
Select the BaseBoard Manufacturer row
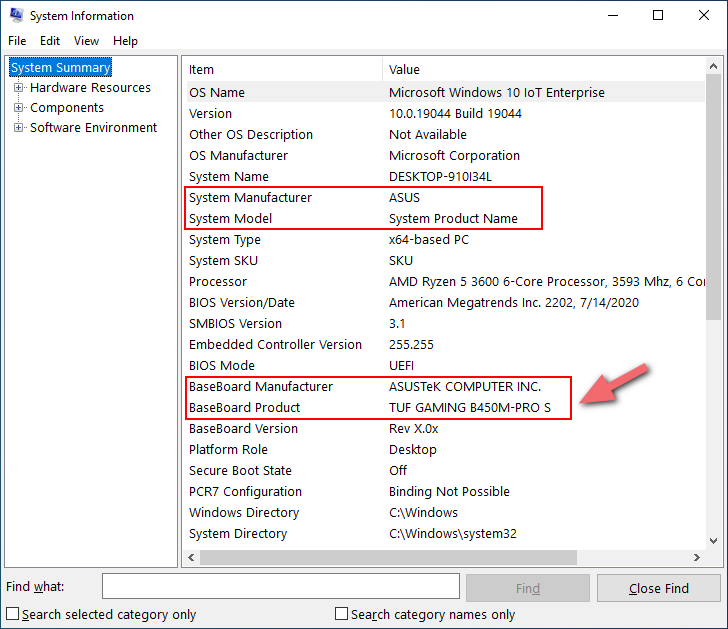coord(446,386)
